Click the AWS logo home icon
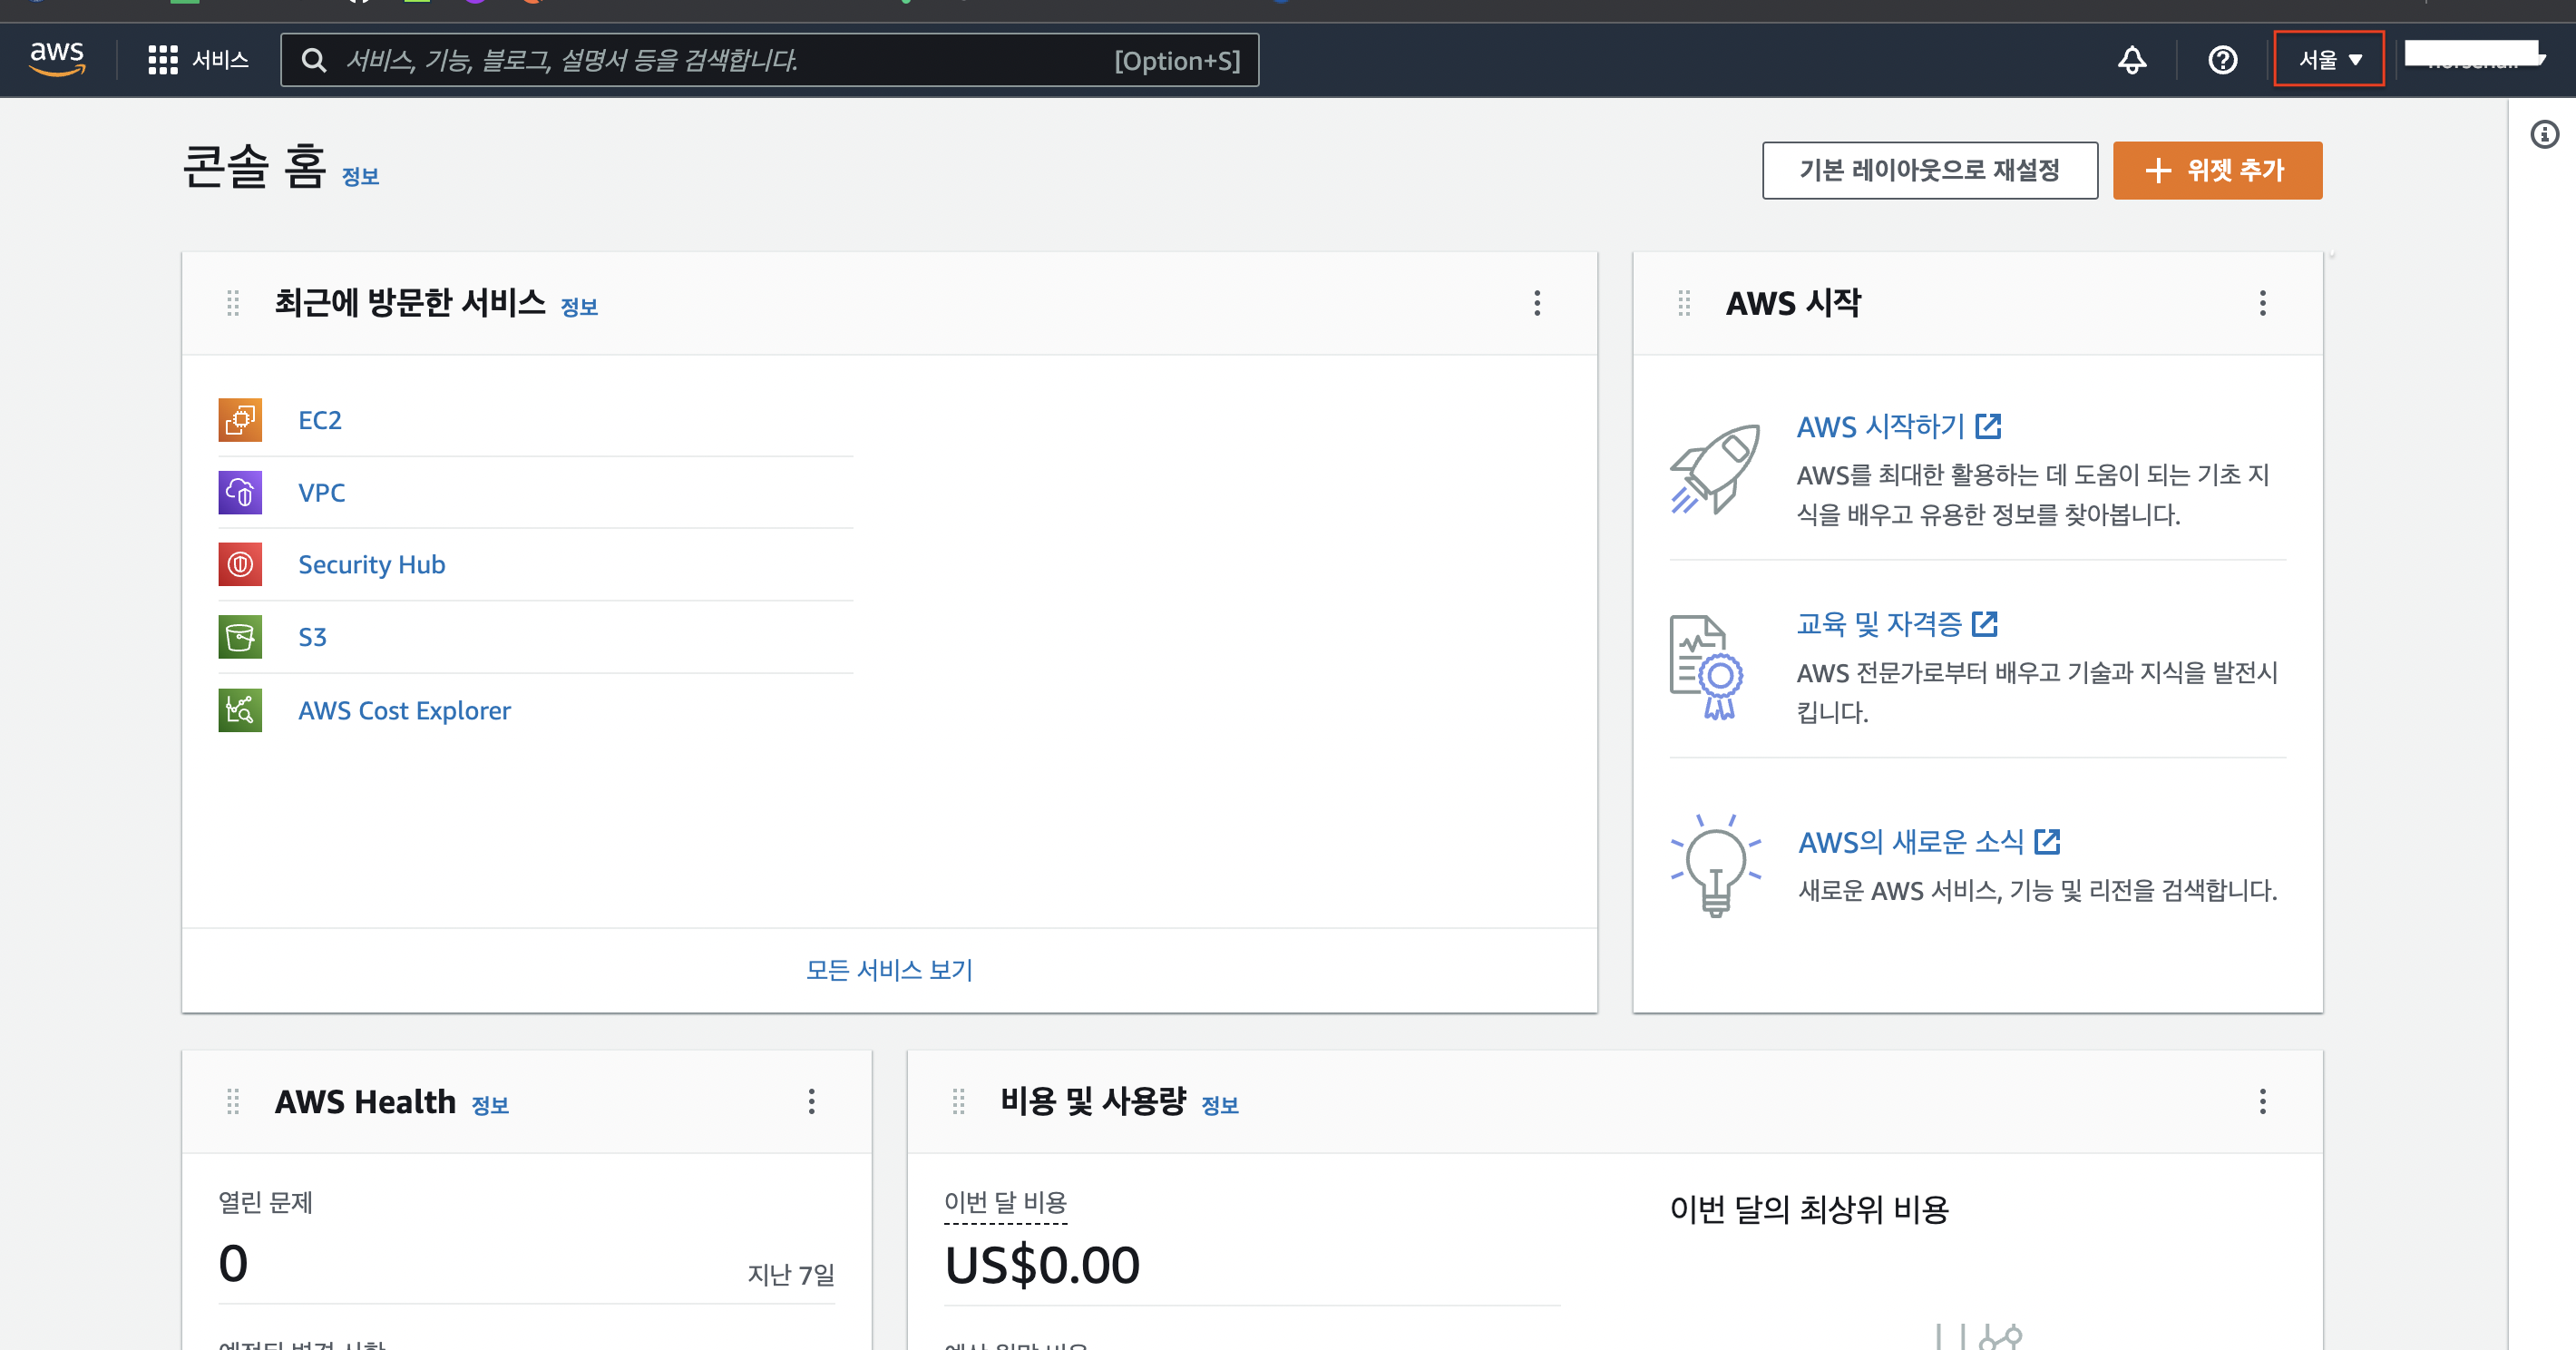This screenshot has width=2576, height=1350. coord(57,58)
